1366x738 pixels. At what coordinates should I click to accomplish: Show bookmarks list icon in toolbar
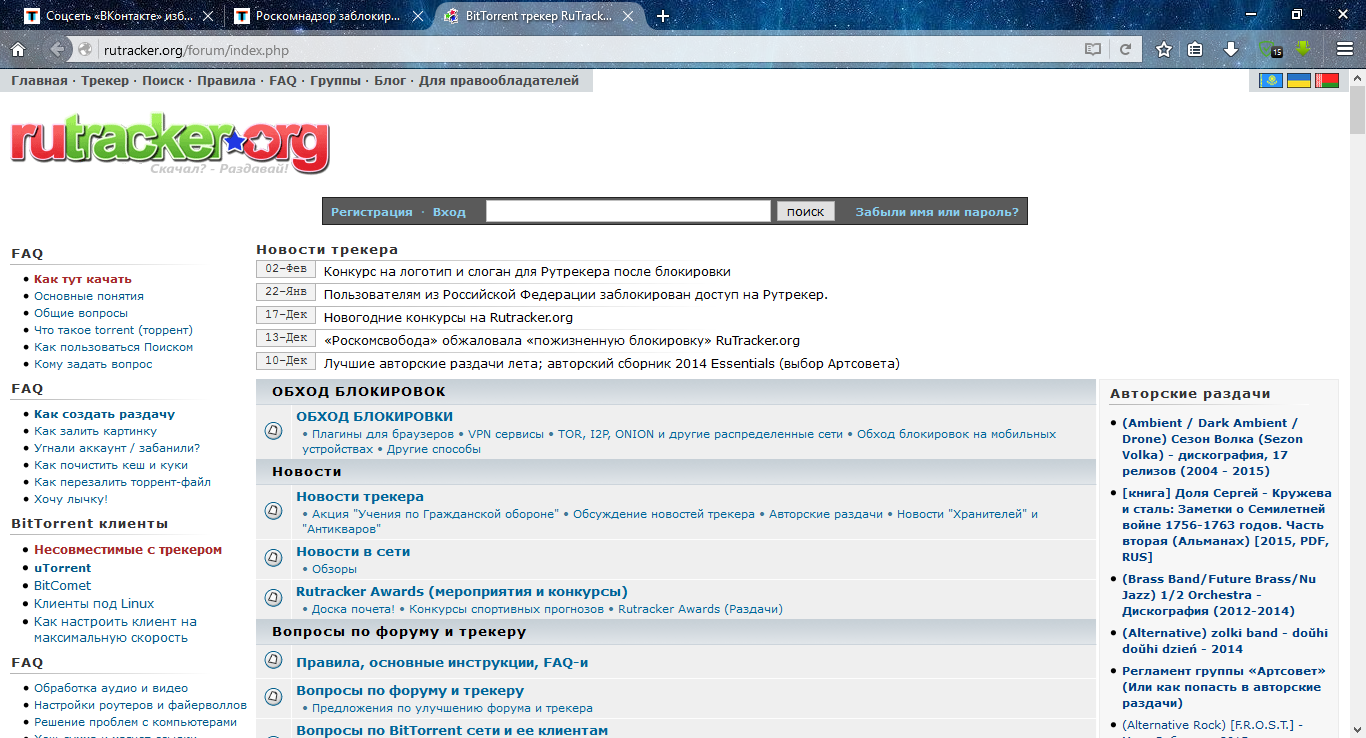click(x=1195, y=49)
